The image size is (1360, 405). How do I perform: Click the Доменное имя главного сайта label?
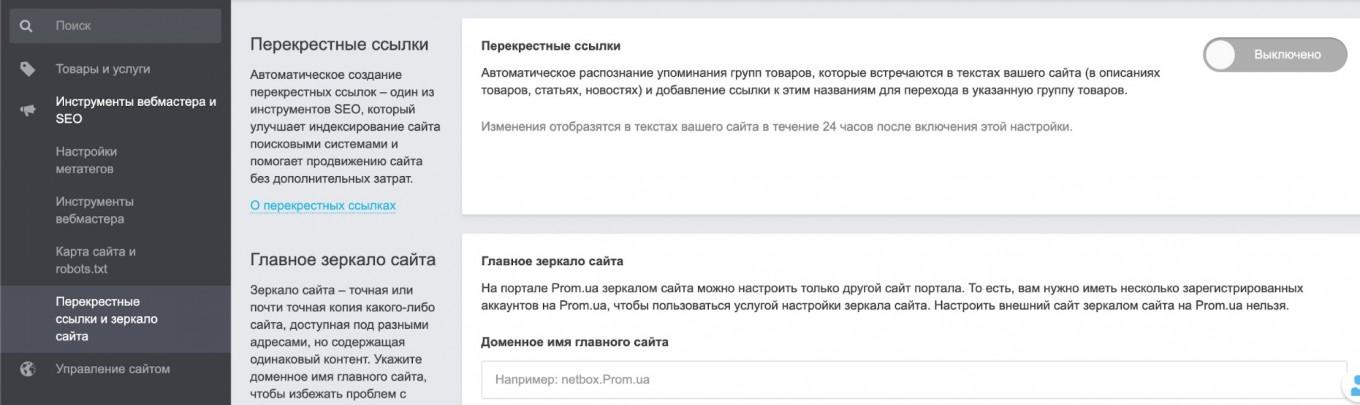pos(574,342)
